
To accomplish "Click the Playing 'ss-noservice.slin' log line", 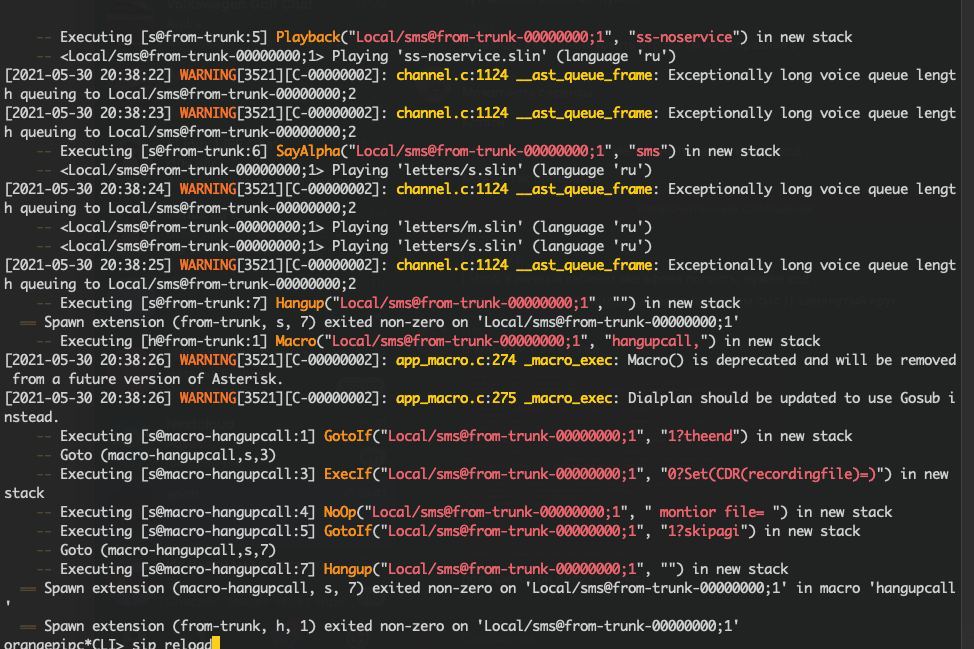I will coord(368,56).
